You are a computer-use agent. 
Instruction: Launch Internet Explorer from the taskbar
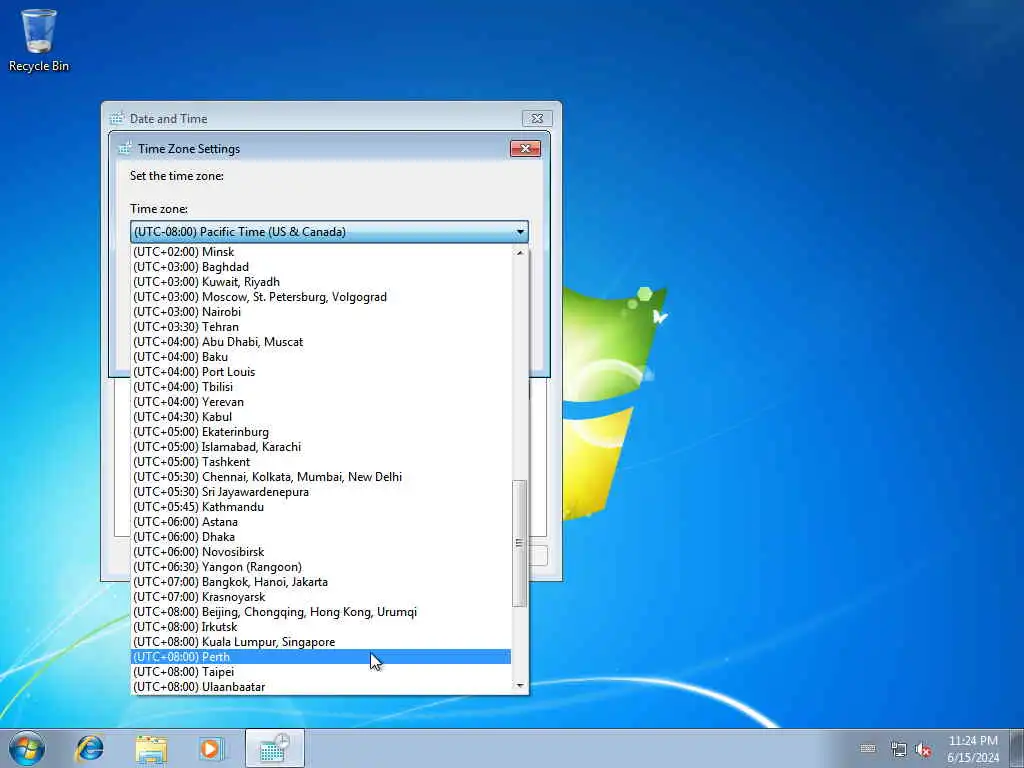tap(89, 748)
